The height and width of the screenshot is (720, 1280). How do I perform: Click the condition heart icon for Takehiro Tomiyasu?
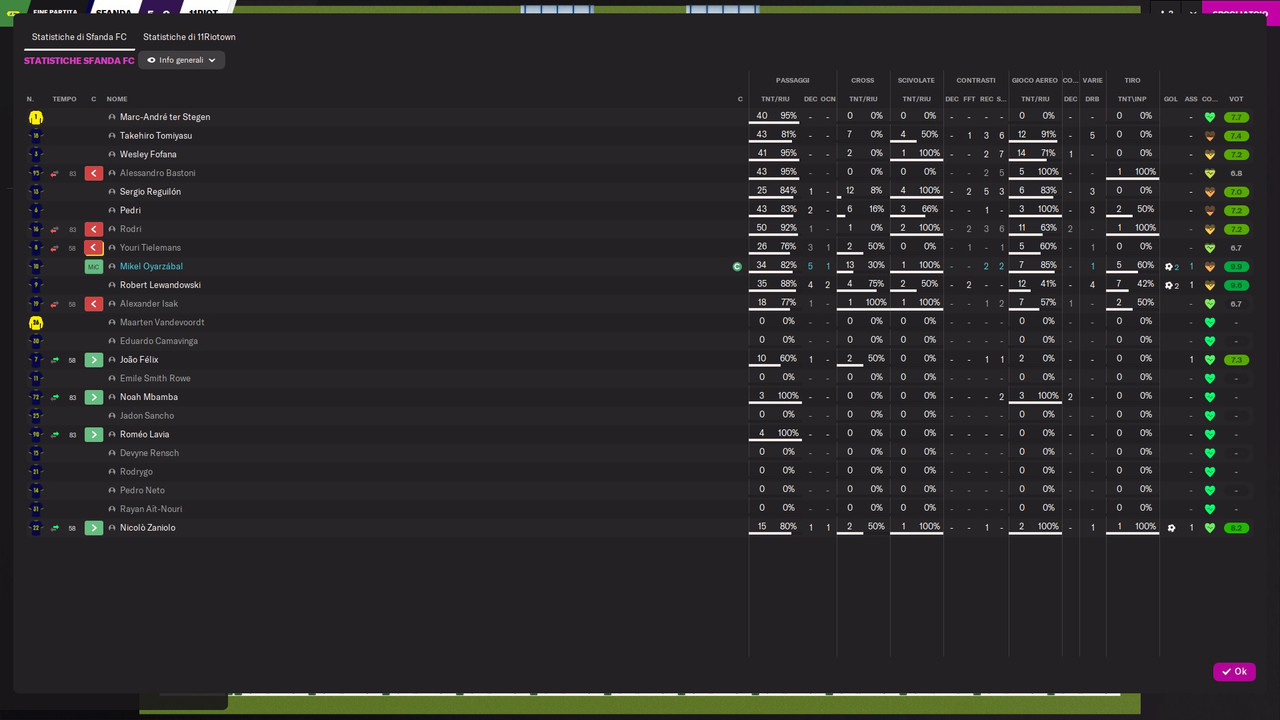coord(1210,136)
